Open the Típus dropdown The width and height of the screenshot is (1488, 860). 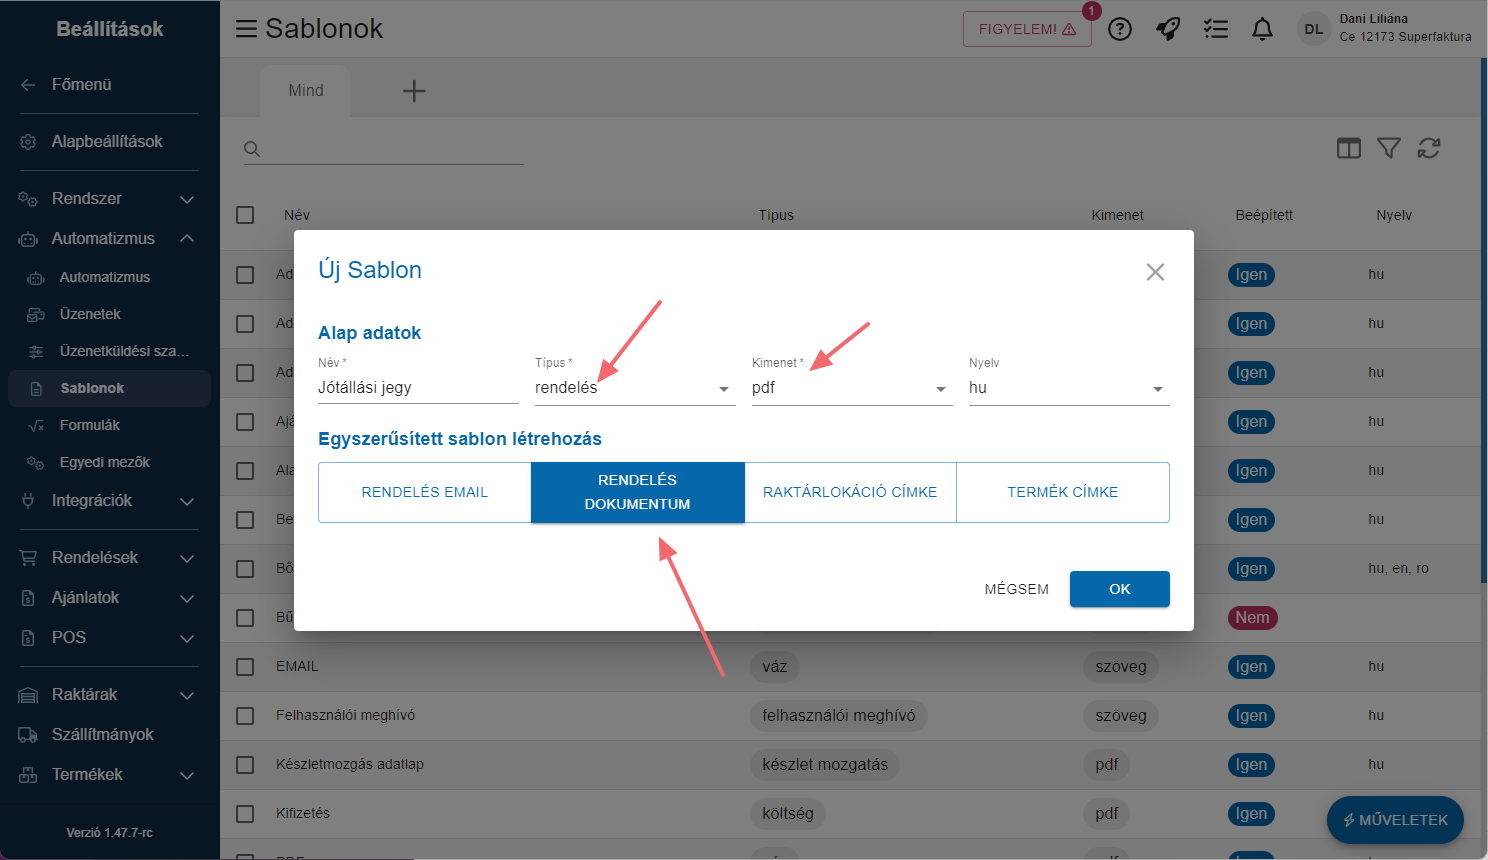point(634,388)
